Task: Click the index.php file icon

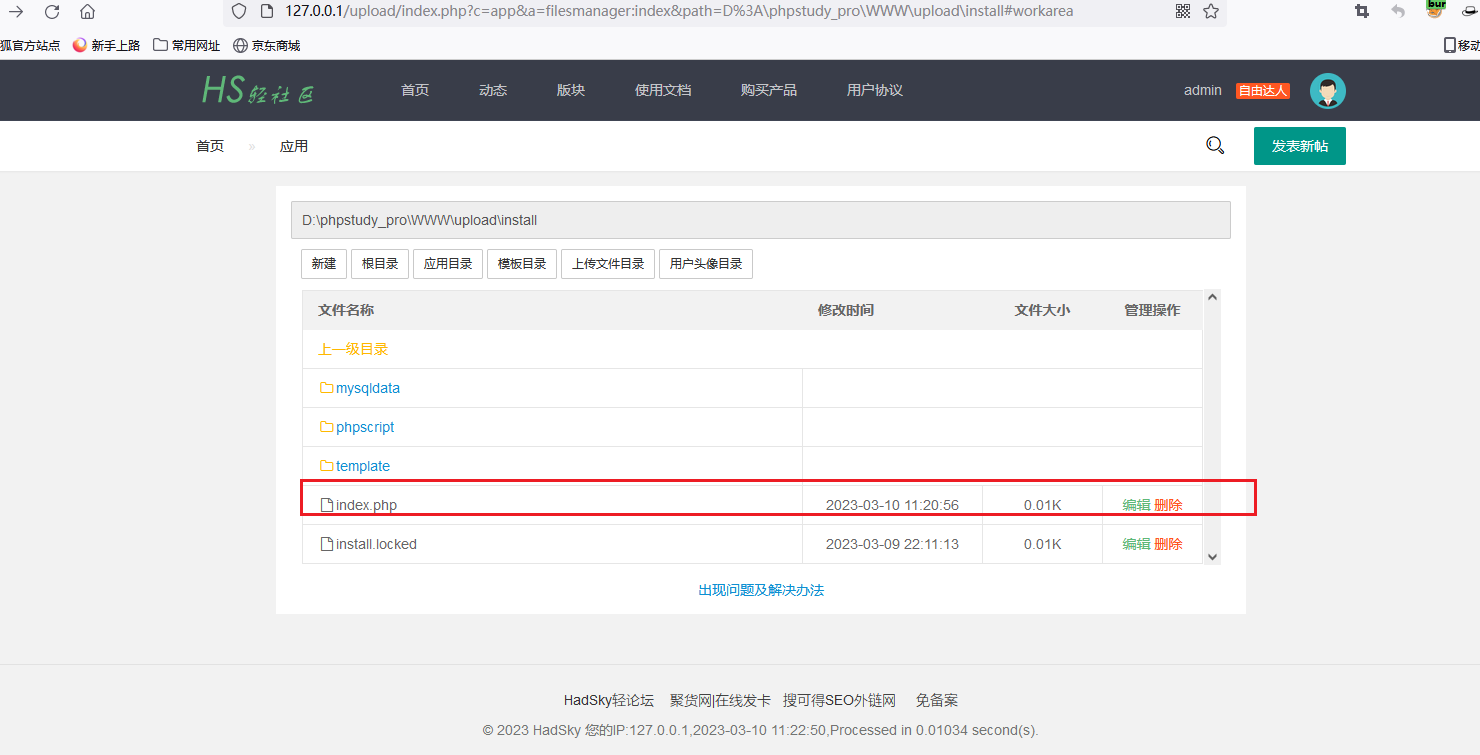Action: (326, 505)
